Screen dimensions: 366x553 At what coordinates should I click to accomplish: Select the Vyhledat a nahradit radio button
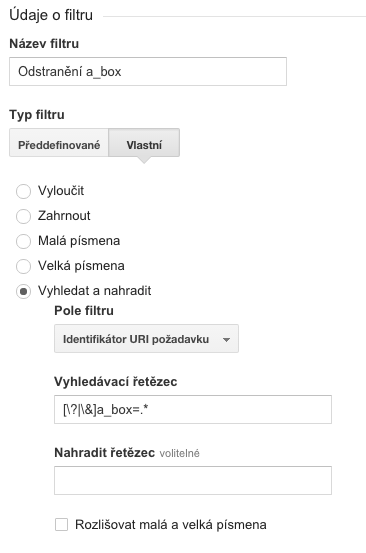[x=23, y=291]
